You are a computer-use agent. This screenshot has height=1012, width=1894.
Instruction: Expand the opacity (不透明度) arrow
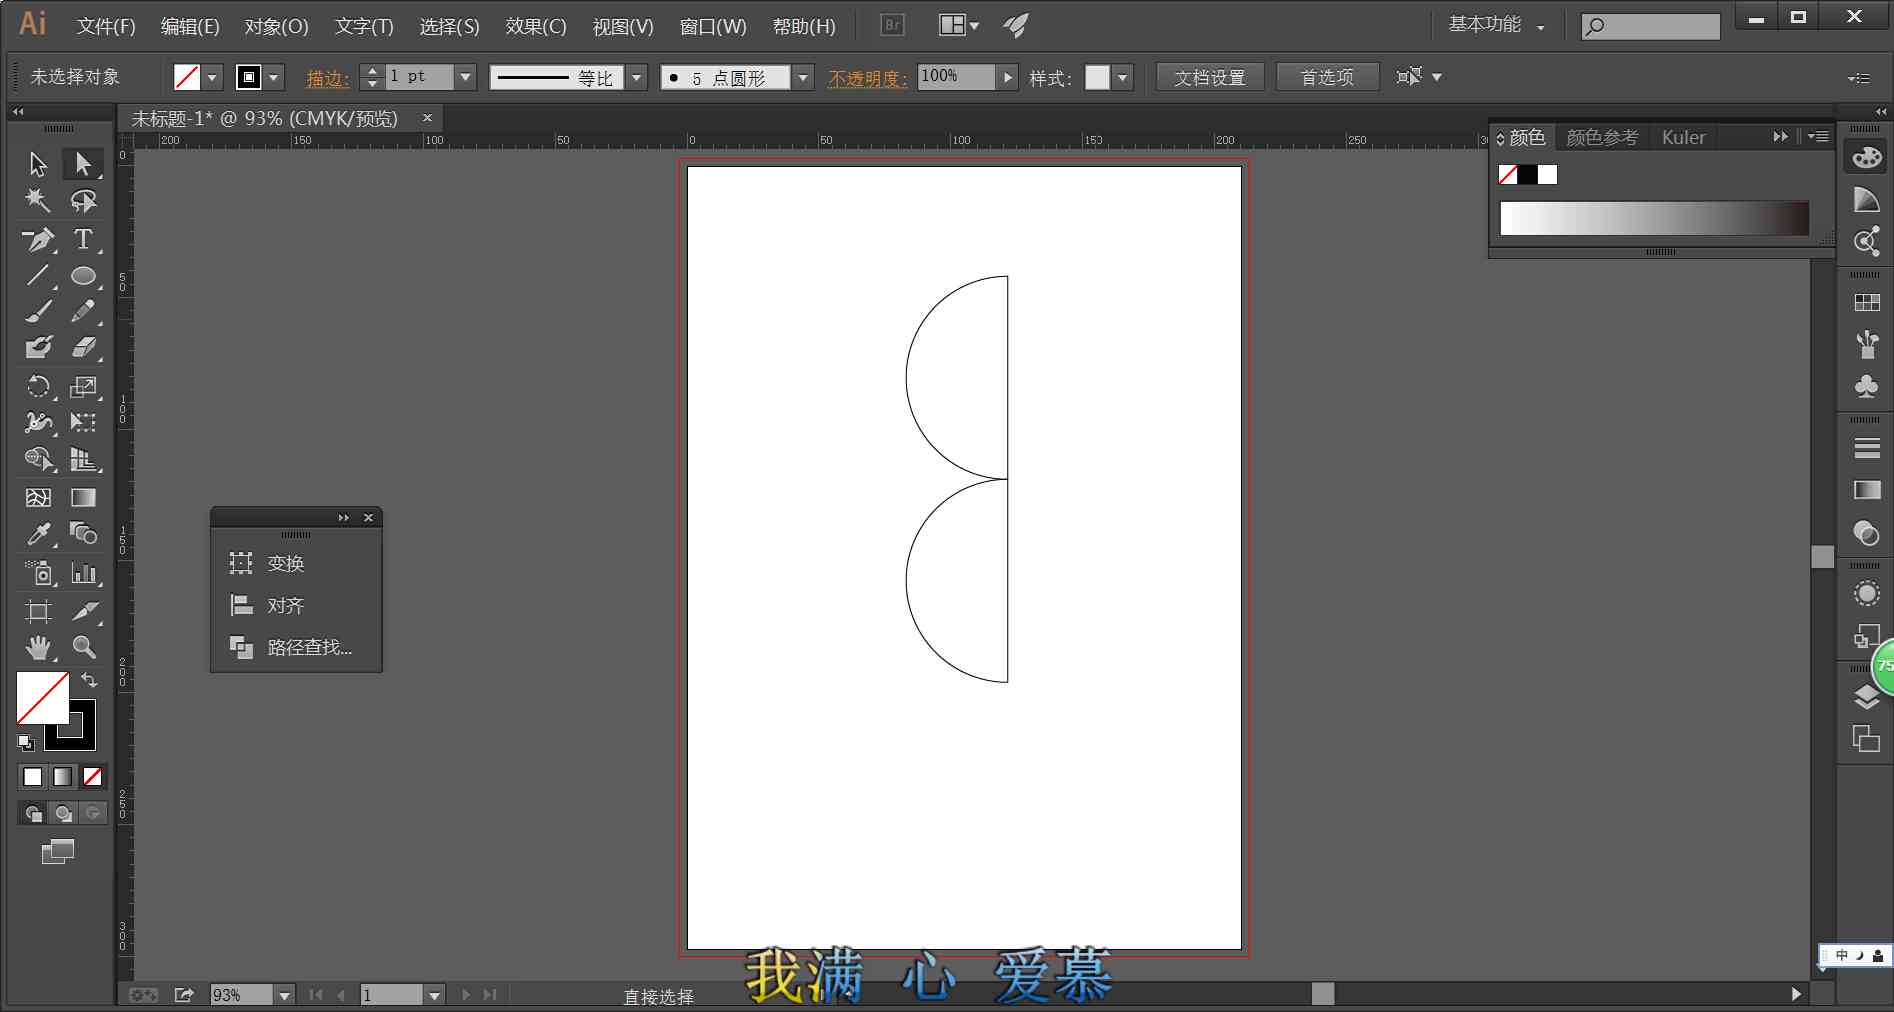tap(1007, 77)
